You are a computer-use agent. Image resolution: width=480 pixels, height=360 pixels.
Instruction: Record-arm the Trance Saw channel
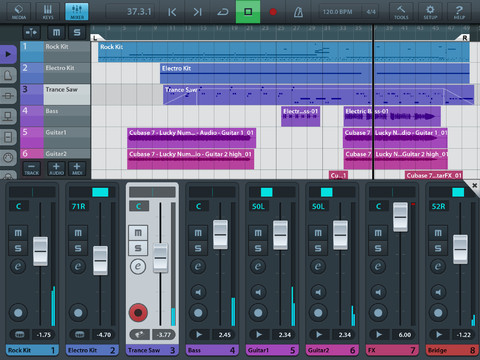(138, 313)
